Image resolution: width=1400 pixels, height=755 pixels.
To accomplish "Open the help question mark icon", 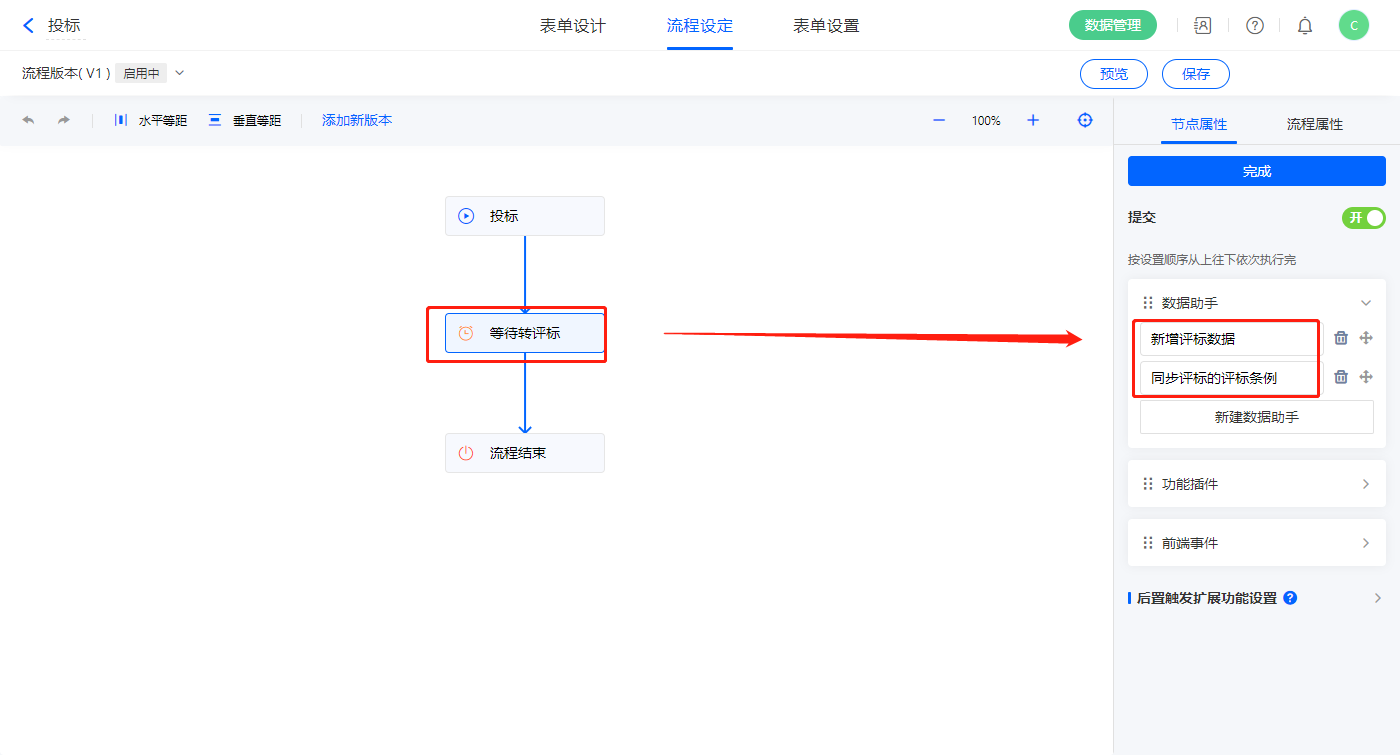I will click(x=1255, y=26).
